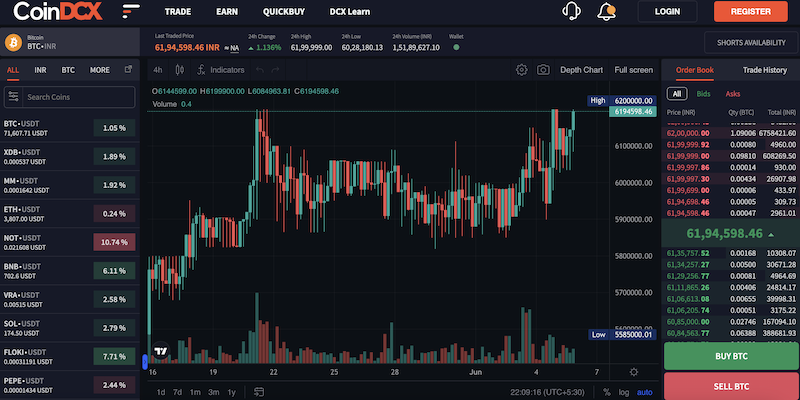Viewport: 800px width, 400px height.
Task: Open the go-to-date calendar icon
Action: point(259,392)
